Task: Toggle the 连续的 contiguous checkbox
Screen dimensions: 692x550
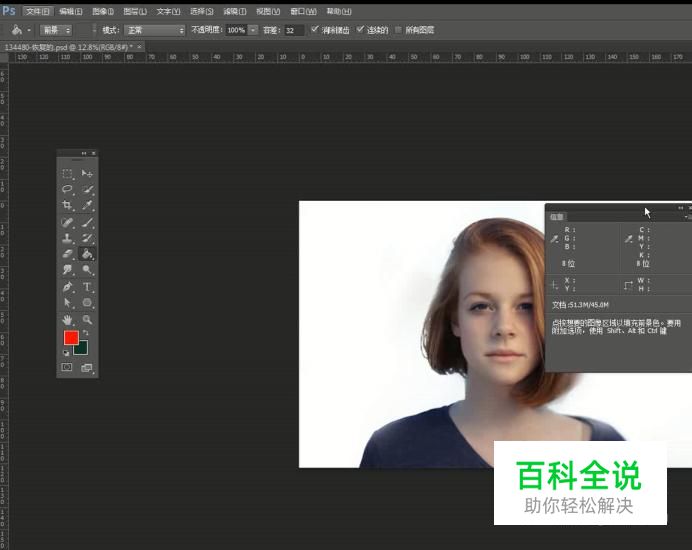Action: tap(361, 30)
